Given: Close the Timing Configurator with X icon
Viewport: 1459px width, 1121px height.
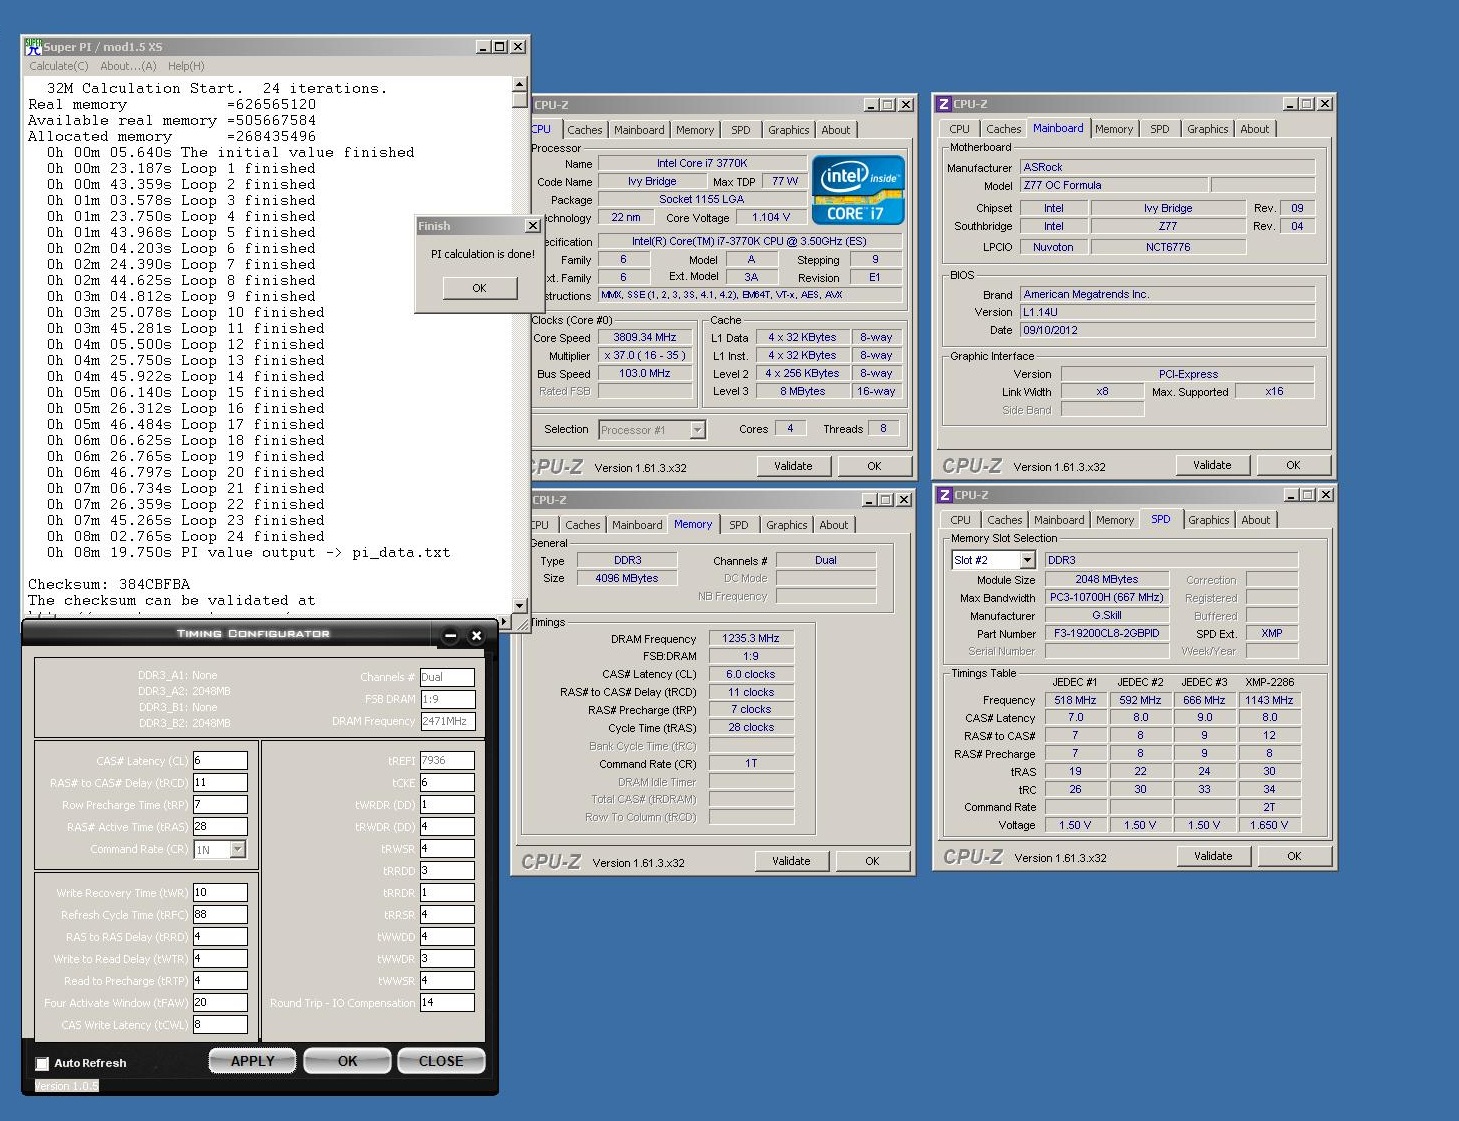Looking at the screenshot, I should [477, 636].
